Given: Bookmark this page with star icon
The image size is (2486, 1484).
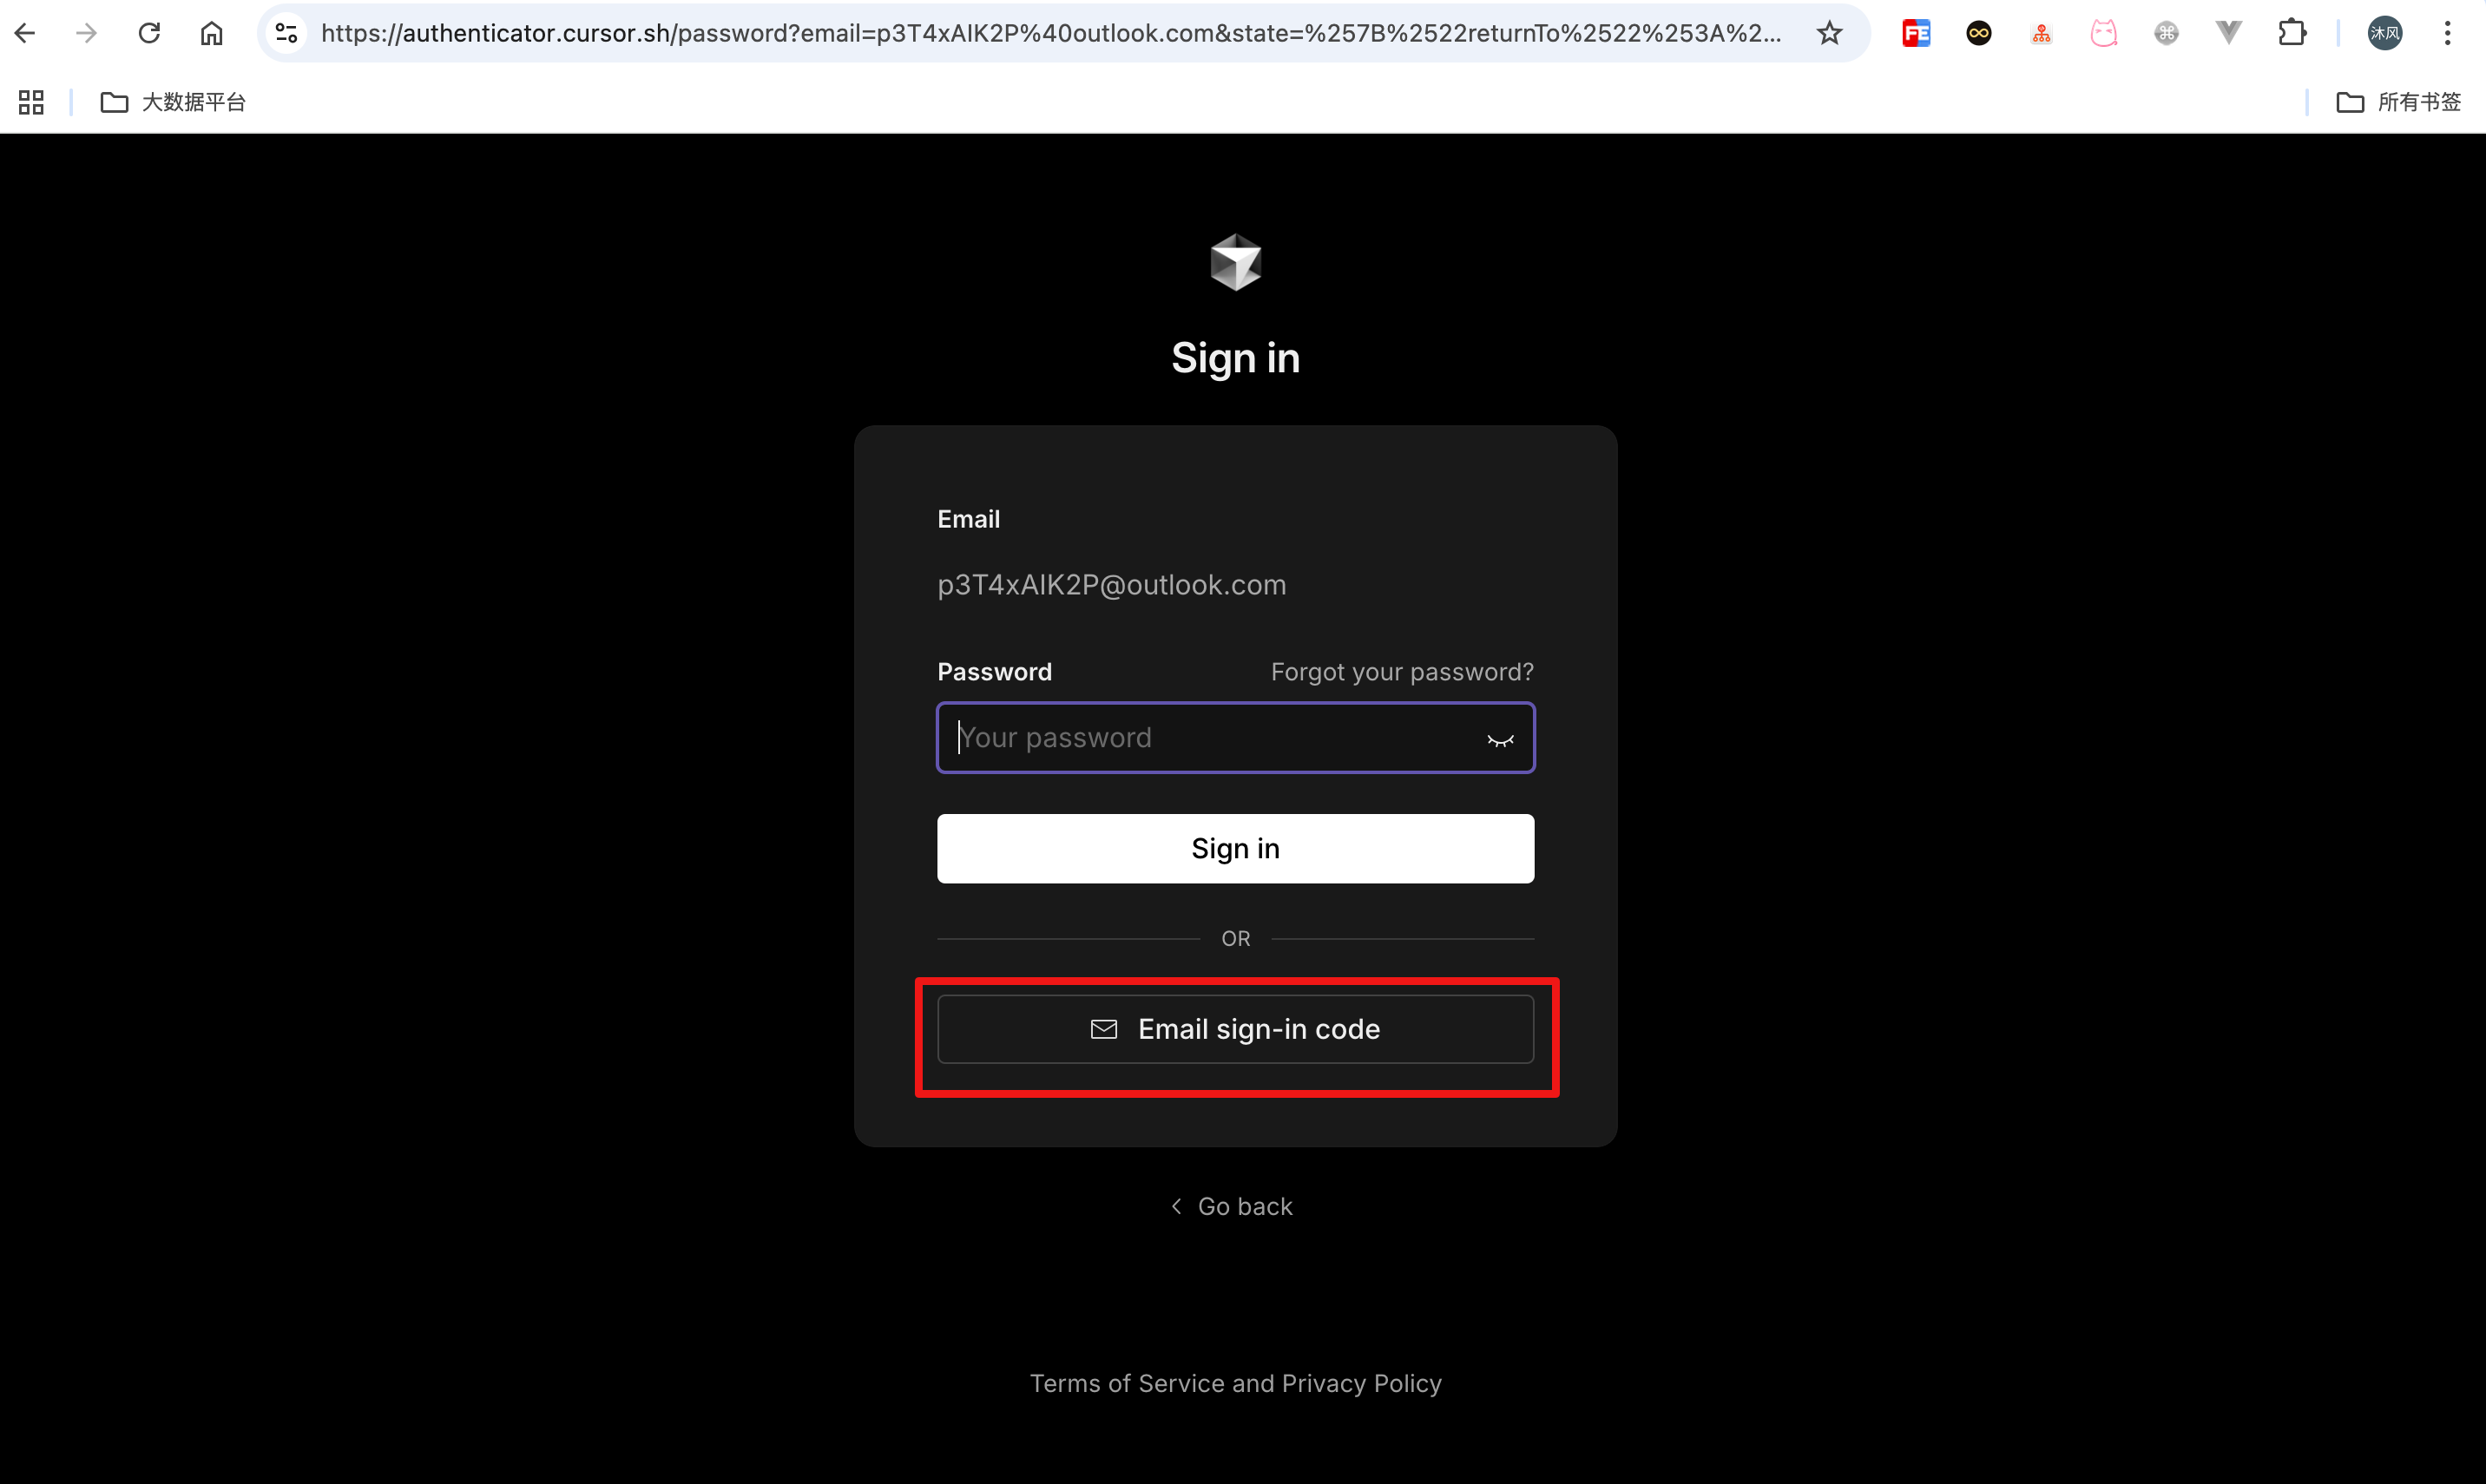Looking at the screenshot, I should tap(1829, 33).
